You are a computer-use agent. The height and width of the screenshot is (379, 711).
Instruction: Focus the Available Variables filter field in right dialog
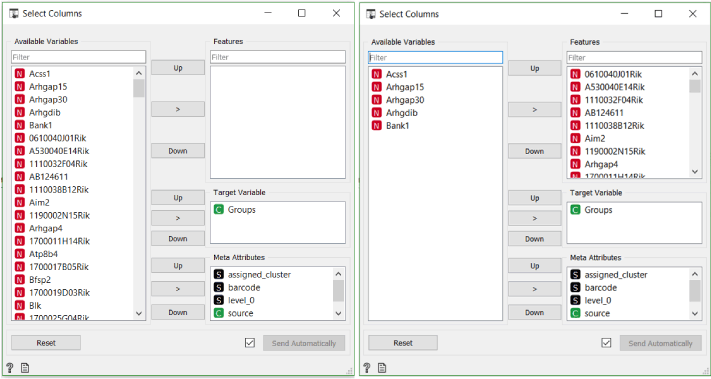(435, 58)
